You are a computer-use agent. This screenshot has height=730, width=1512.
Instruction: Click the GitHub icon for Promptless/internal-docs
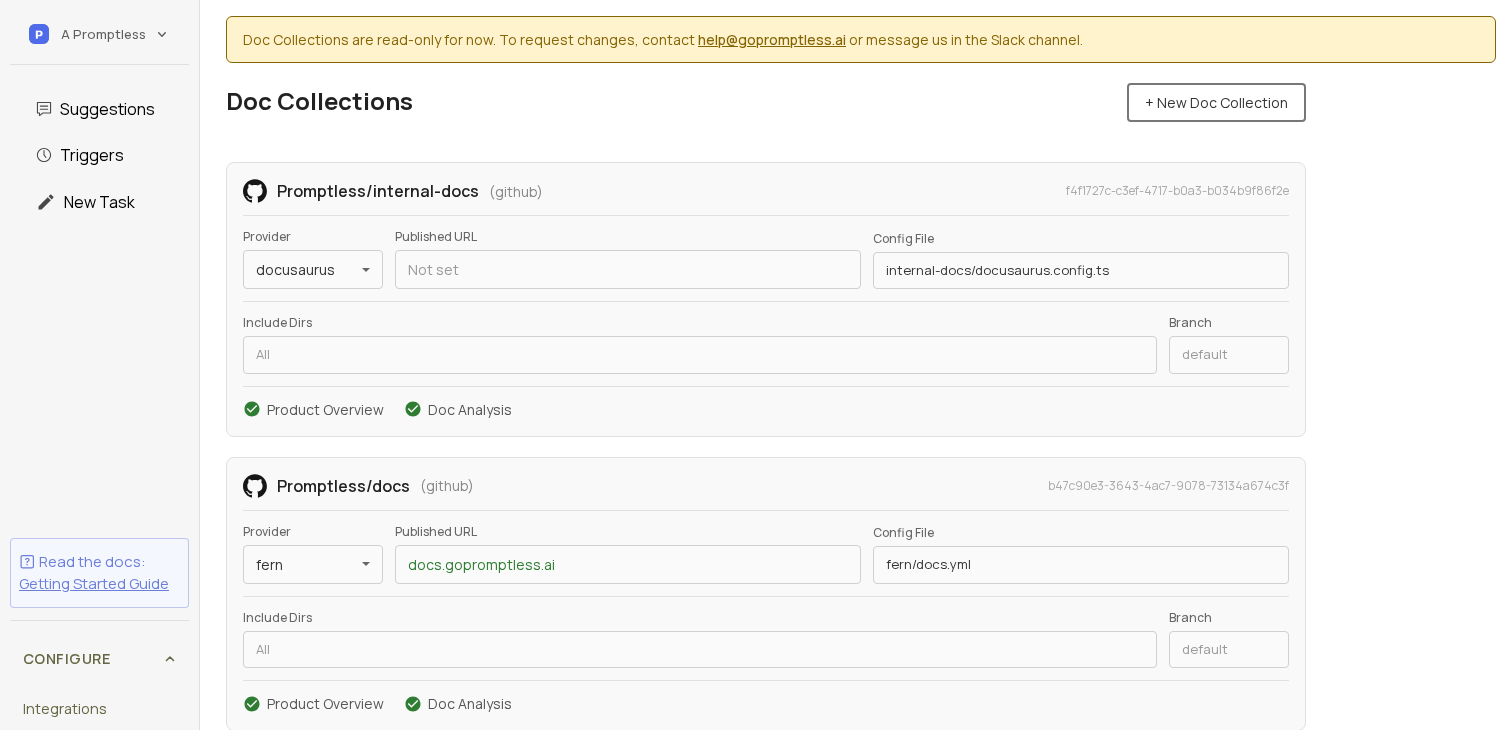(255, 191)
